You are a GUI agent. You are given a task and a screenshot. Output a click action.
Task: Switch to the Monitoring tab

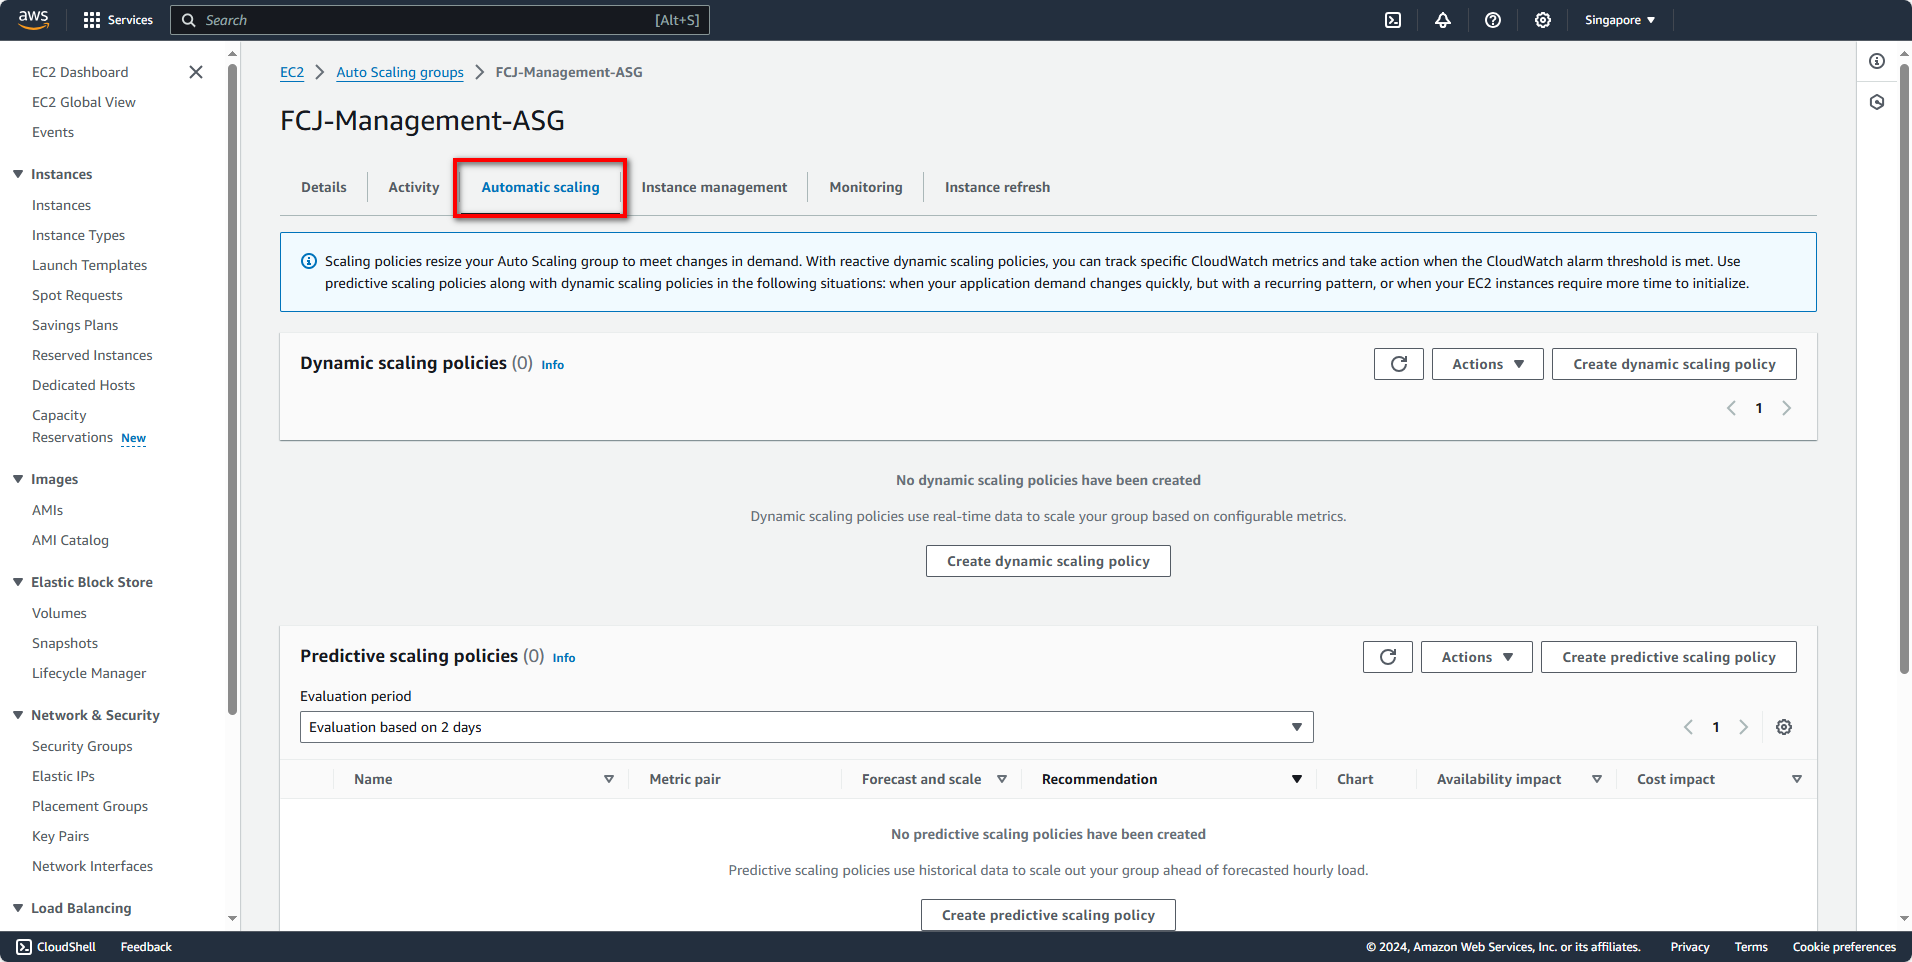[865, 187]
